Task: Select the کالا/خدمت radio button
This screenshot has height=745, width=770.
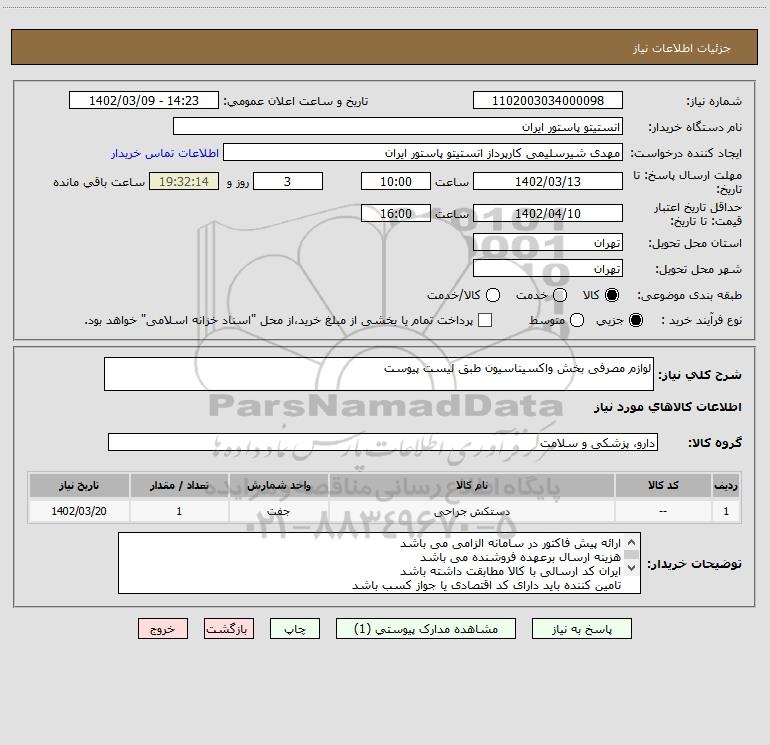Action: point(493,295)
